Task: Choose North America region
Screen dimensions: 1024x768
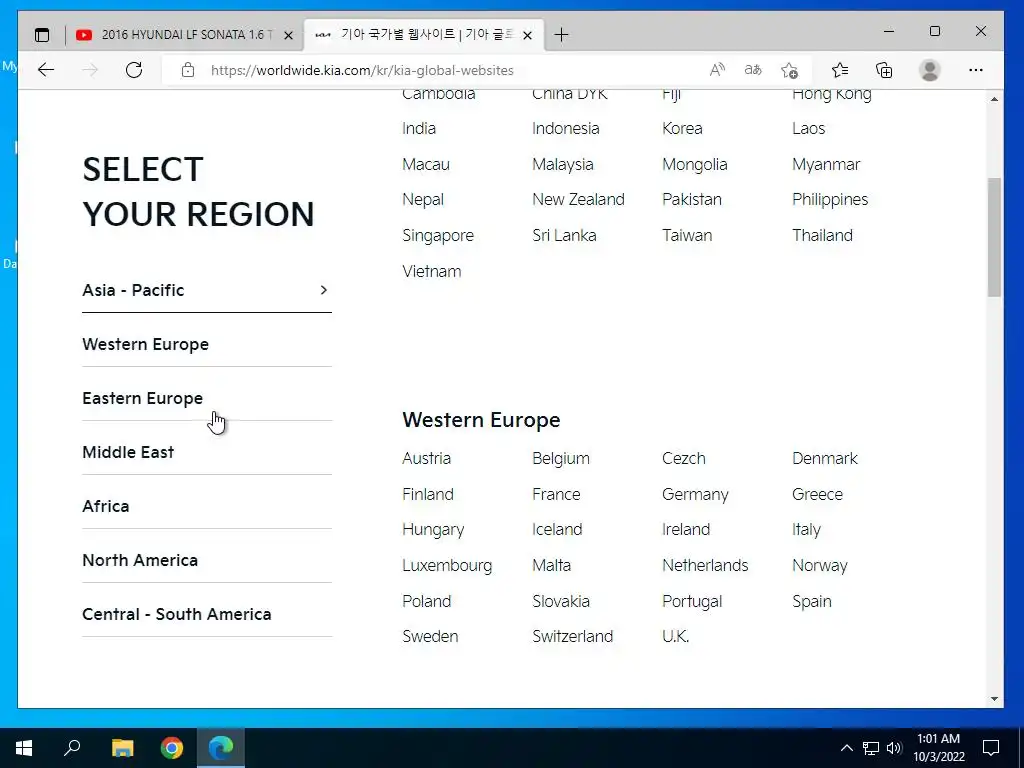Action: (x=206, y=560)
